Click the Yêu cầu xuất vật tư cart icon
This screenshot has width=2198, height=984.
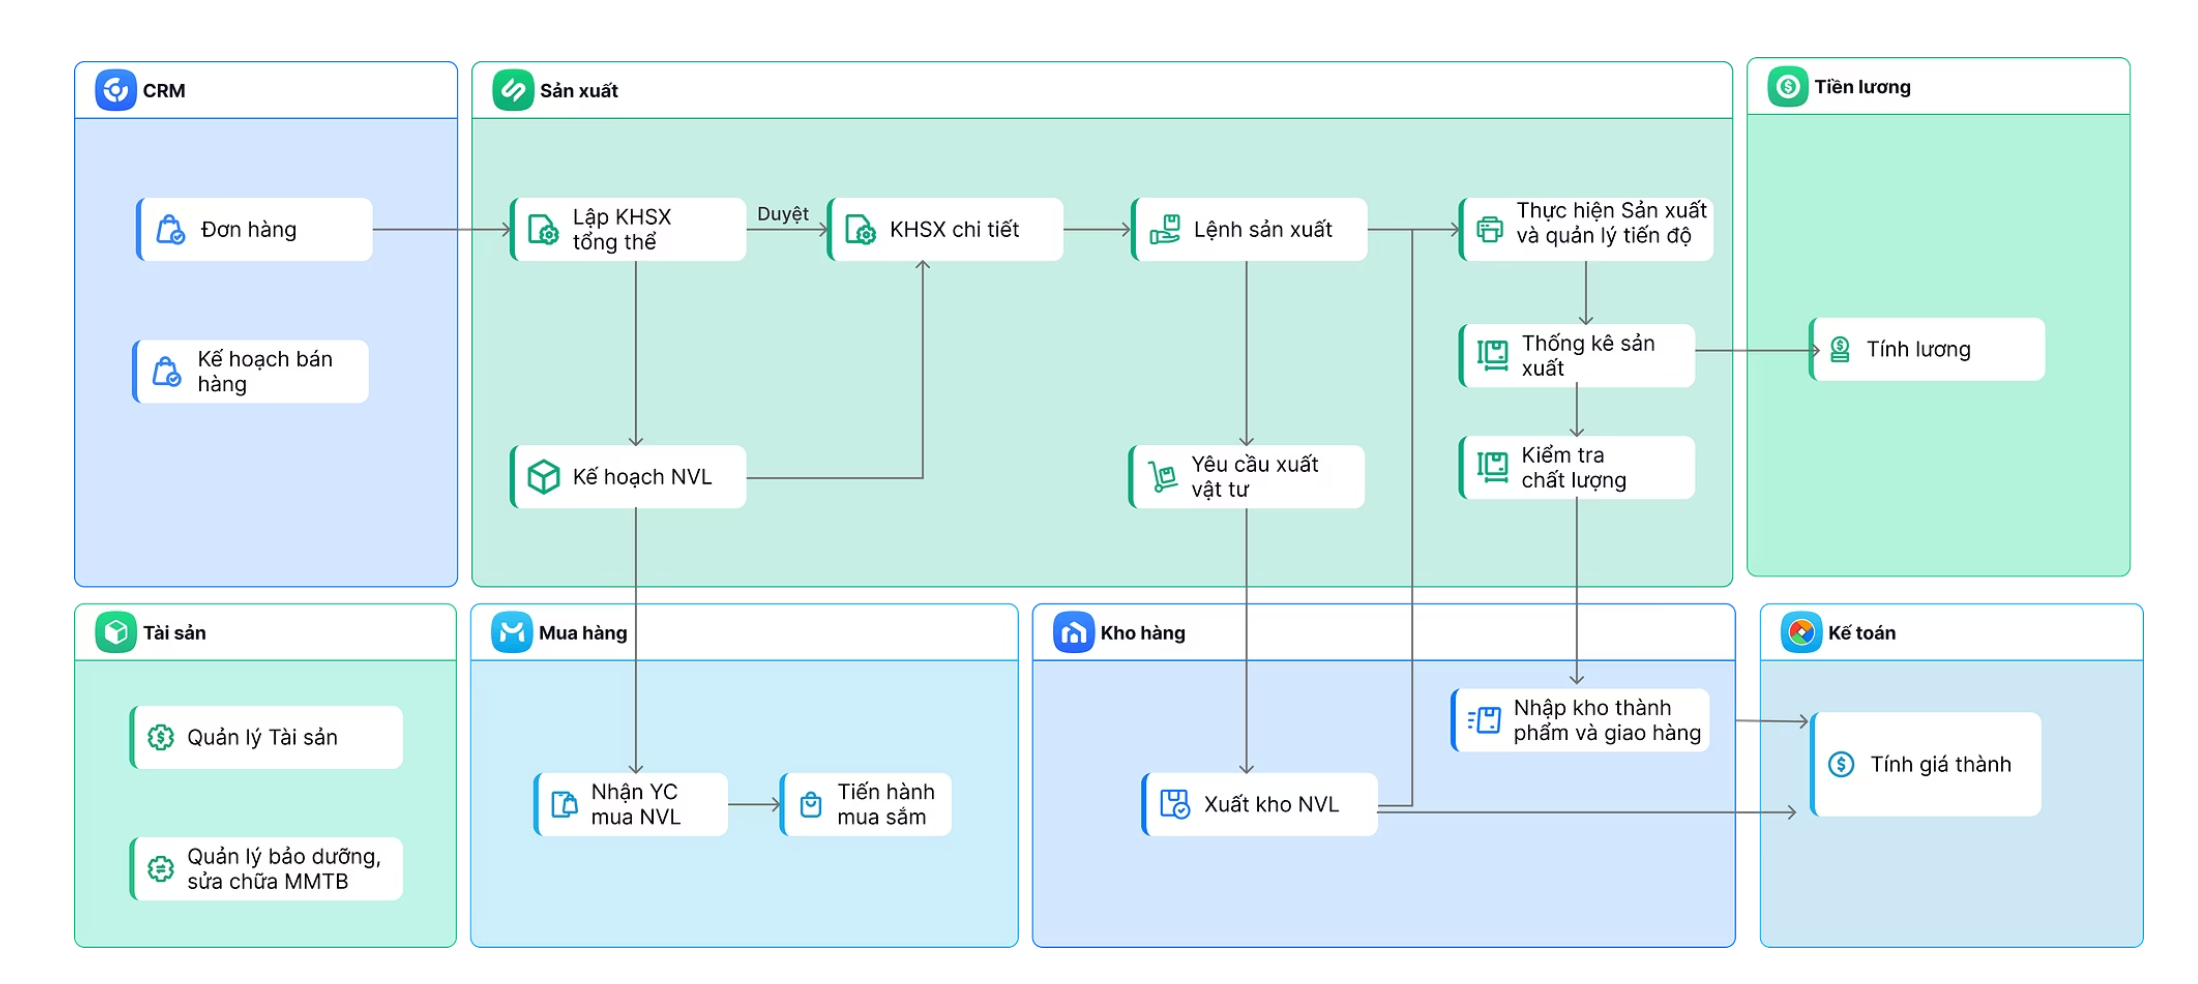click(1162, 477)
